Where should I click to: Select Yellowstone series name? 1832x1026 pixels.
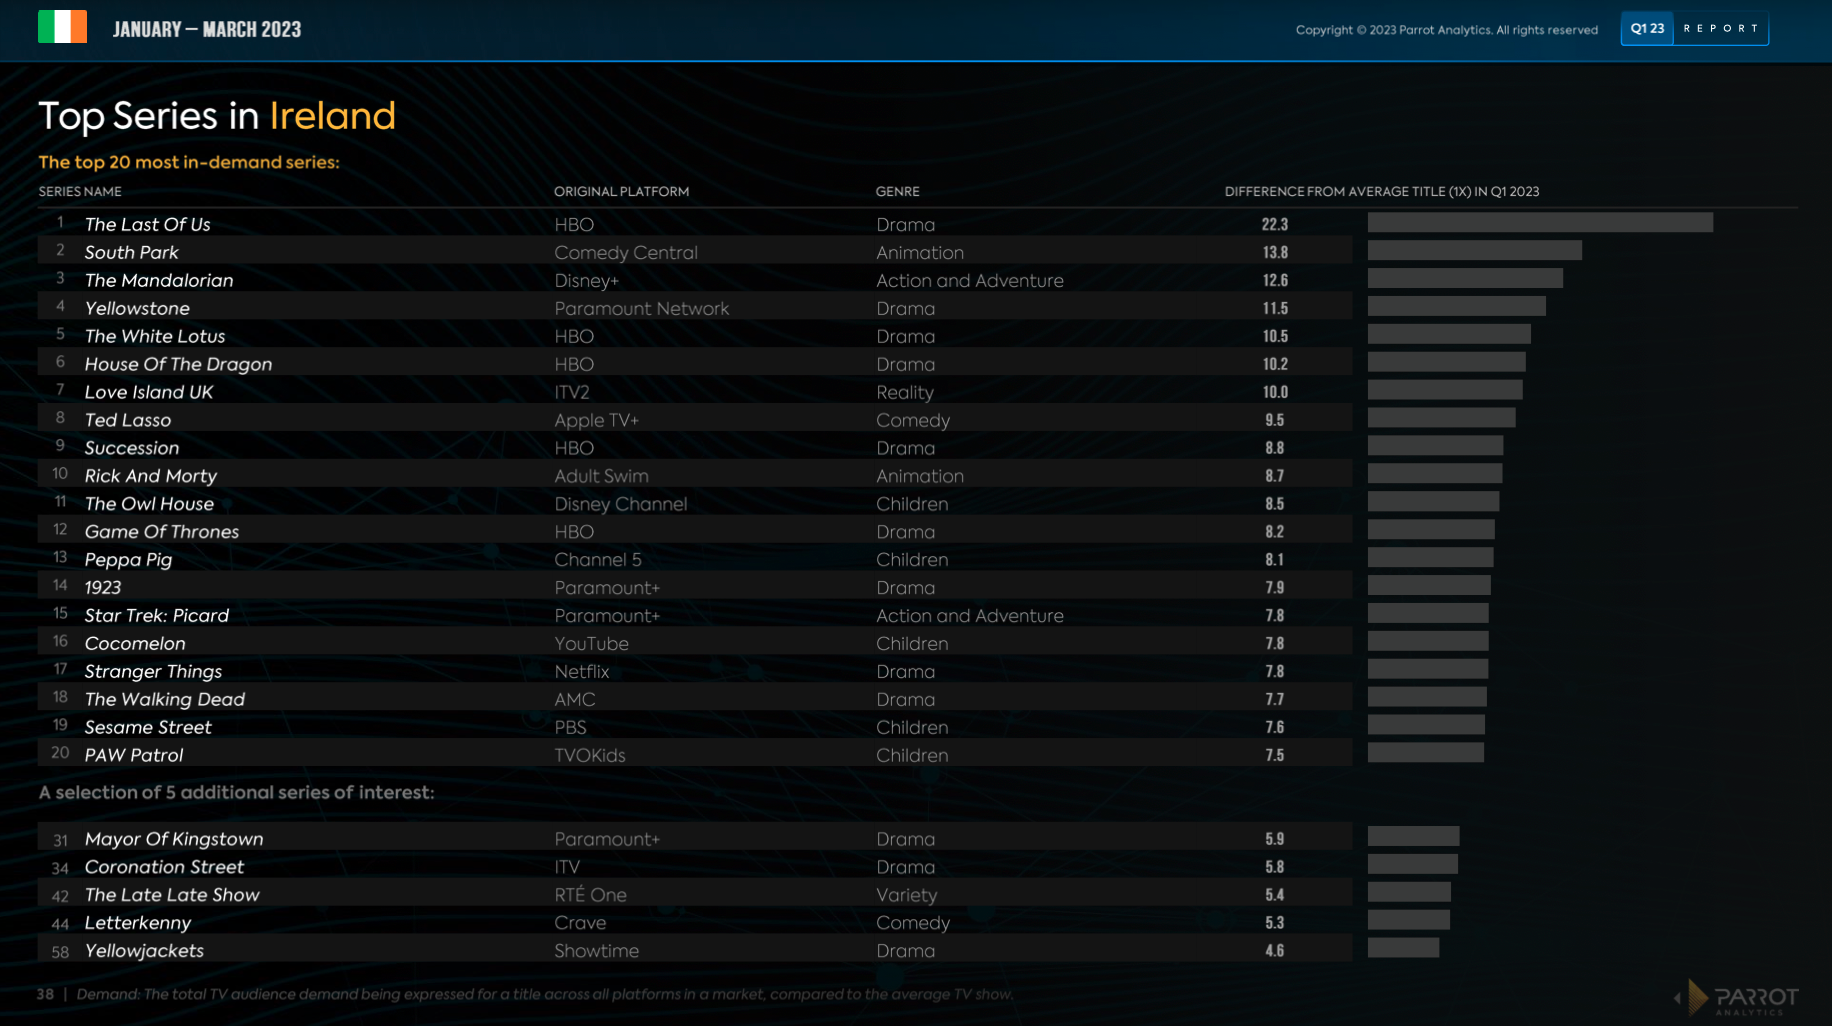[137, 308]
